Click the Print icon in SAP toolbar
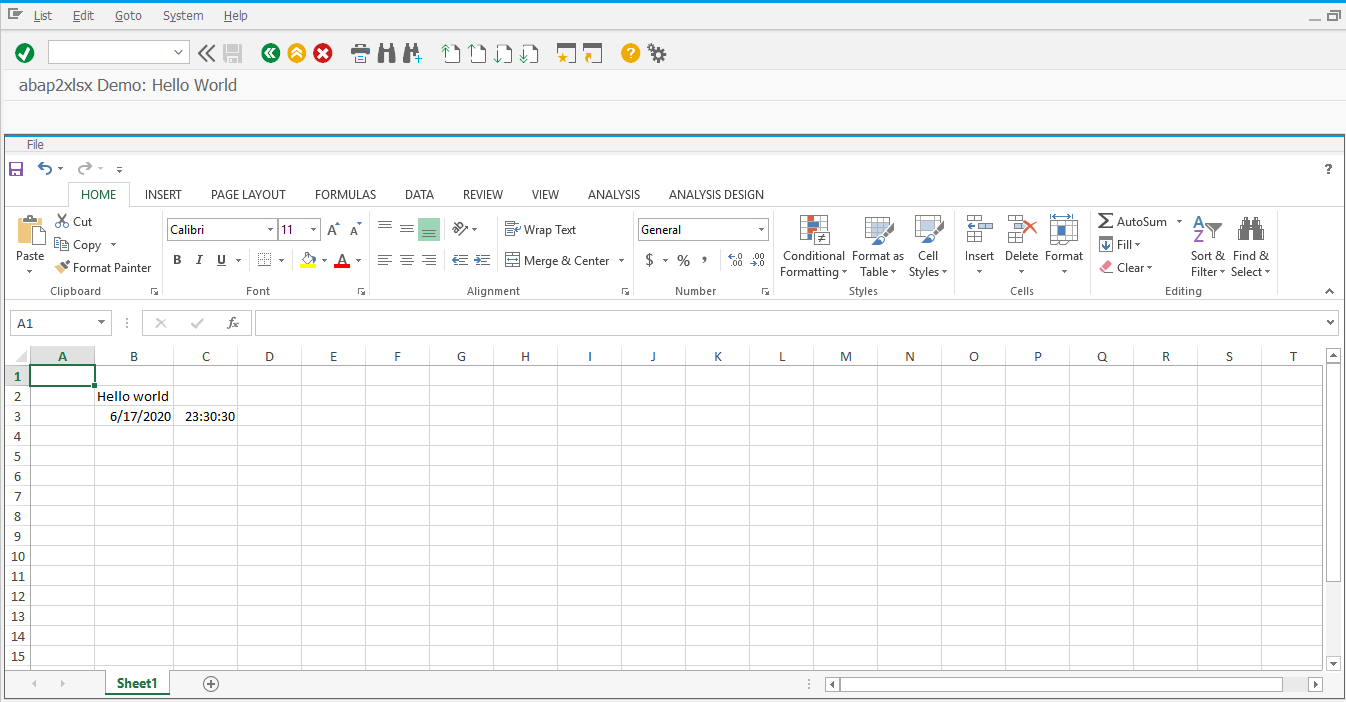 [360, 53]
